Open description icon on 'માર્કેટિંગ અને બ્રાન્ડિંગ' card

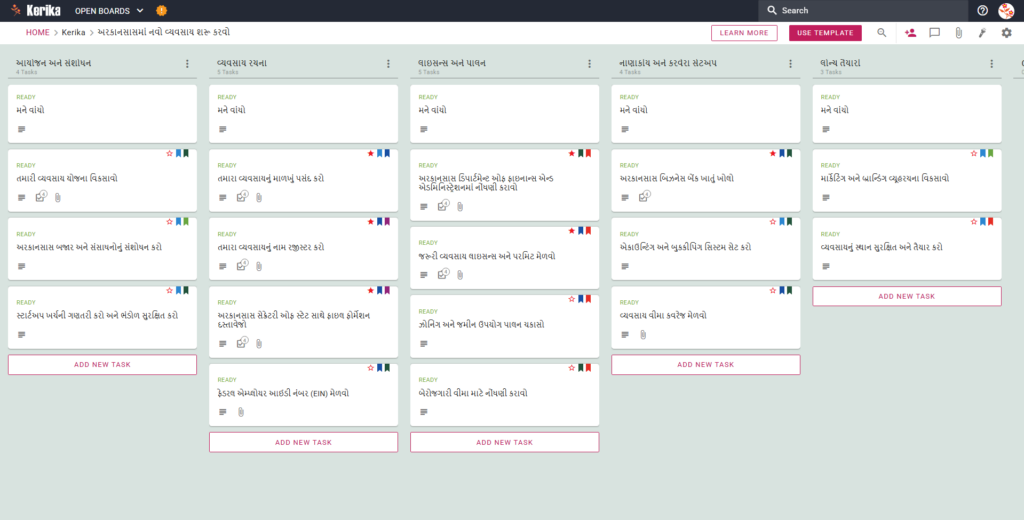tap(826, 197)
